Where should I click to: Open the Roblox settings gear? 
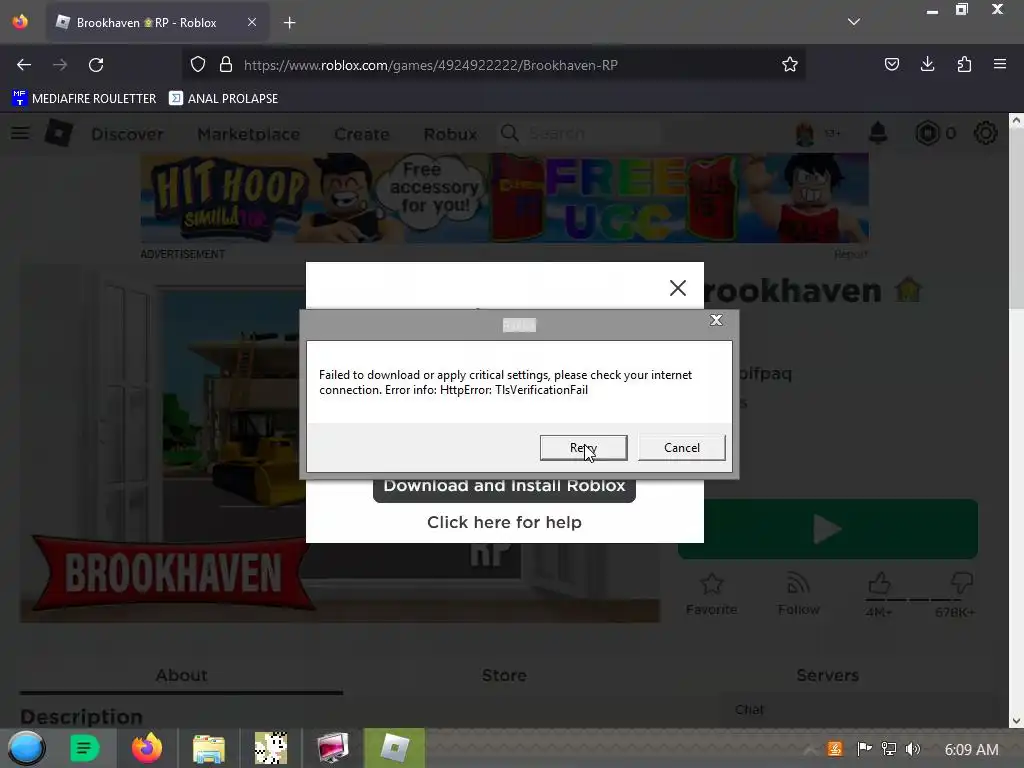pyautogui.click(x=985, y=133)
